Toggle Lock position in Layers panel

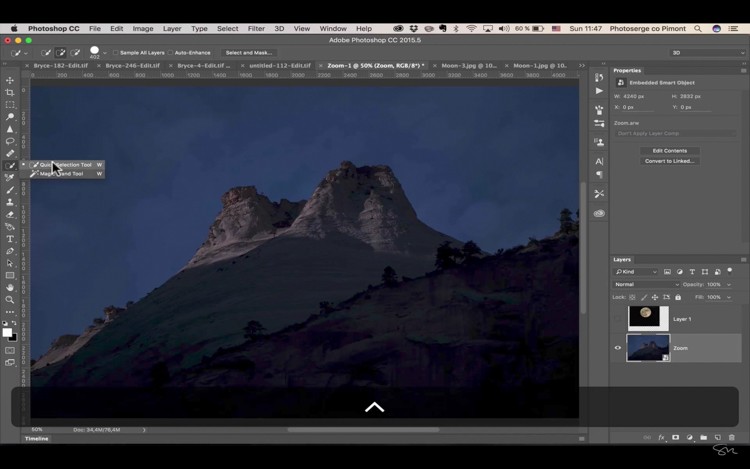[655, 297]
